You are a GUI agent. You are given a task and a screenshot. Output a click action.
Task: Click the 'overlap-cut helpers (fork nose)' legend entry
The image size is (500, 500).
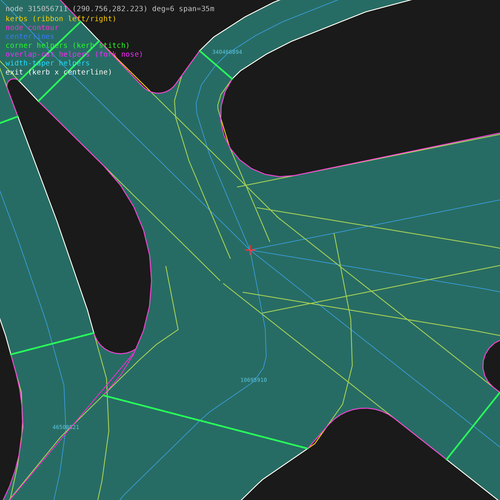[x=74, y=54]
